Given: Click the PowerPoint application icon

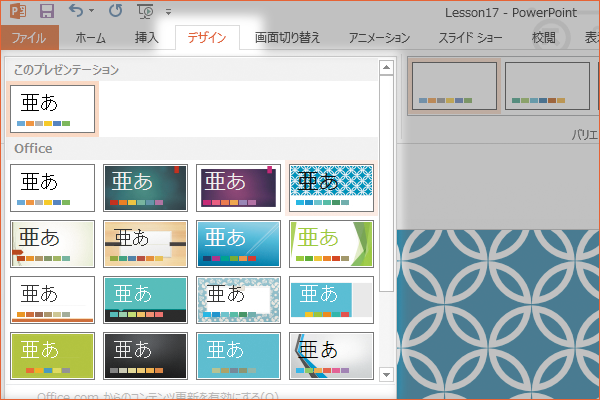Looking at the screenshot, I should (x=17, y=12).
